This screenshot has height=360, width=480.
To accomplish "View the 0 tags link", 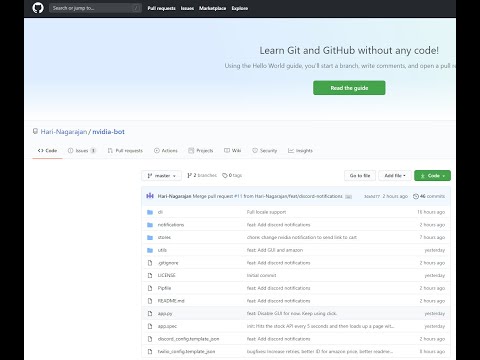I will click(232, 175).
